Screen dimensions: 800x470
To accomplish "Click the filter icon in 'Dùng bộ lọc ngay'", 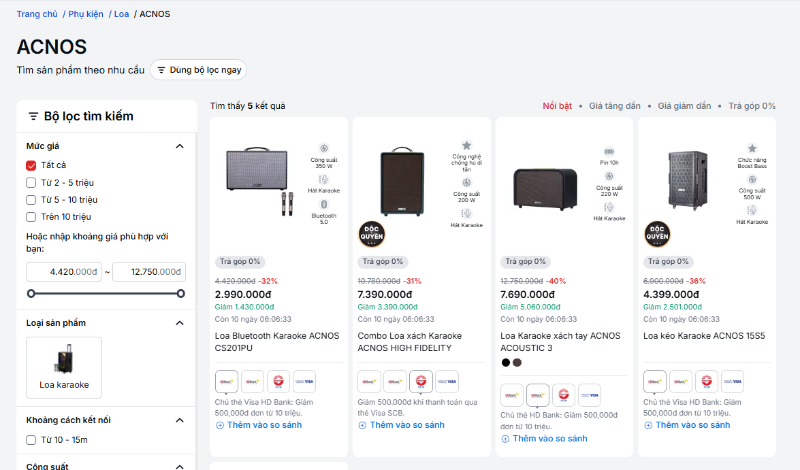I will pyautogui.click(x=161, y=70).
